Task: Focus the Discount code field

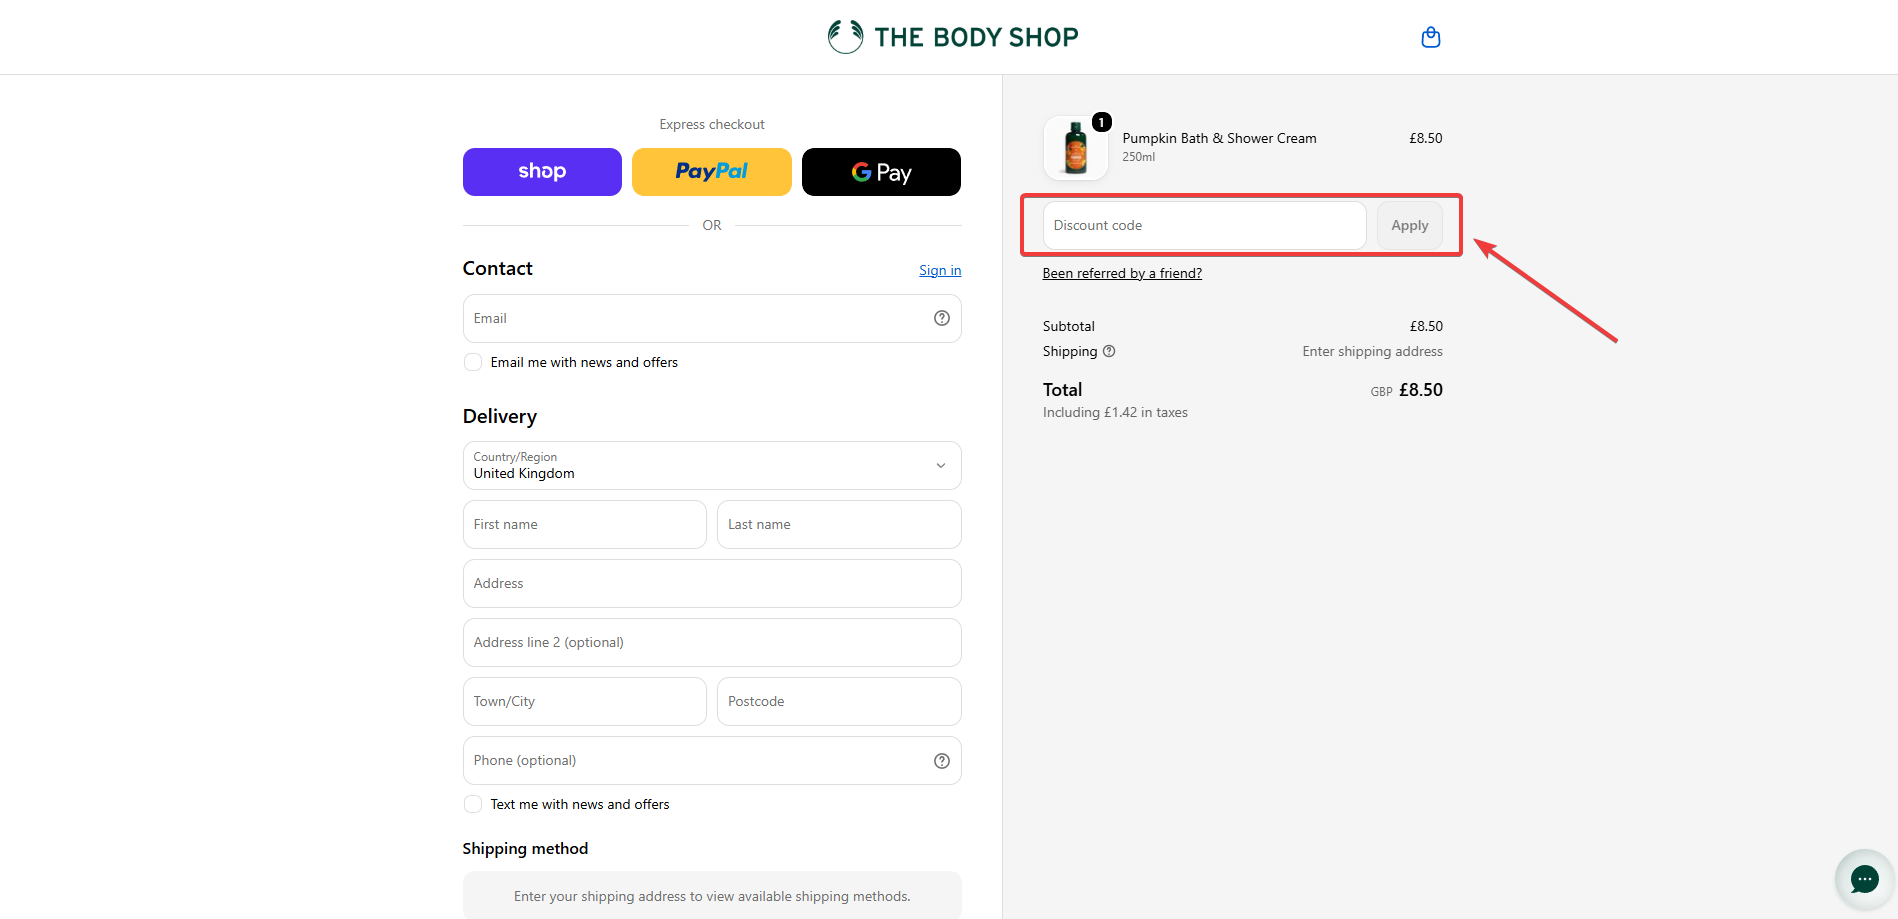Action: [x=1204, y=226]
